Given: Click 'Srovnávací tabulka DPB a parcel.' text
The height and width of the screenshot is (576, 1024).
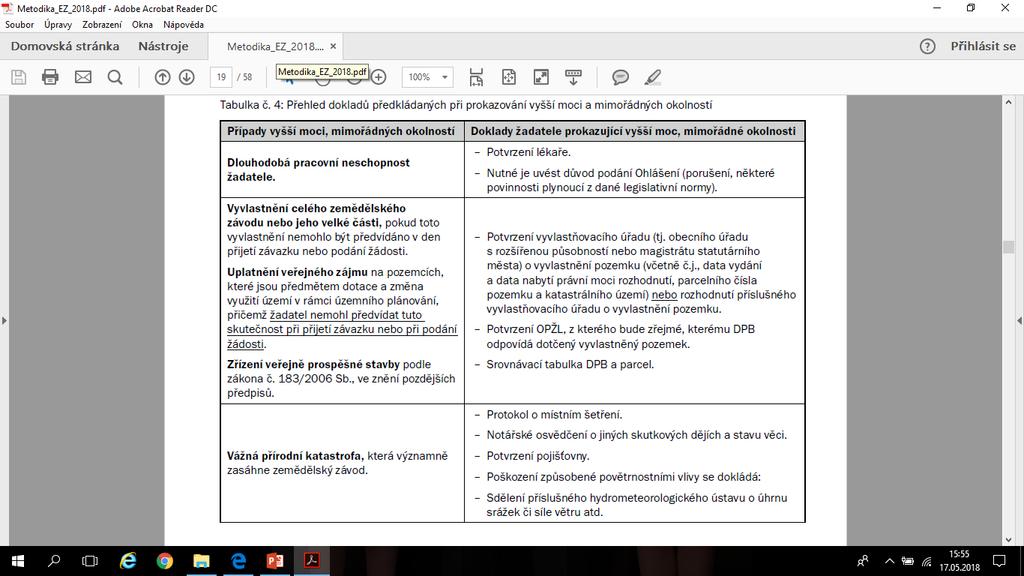Looking at the screenshot, I should pos(570,364).
